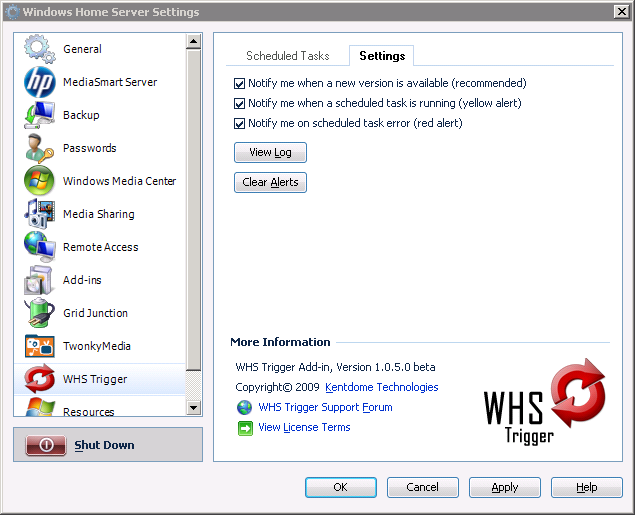The width and height of the screenshot is (635, 515).
Task: Open the Passwords settings page
Action: 100,148
